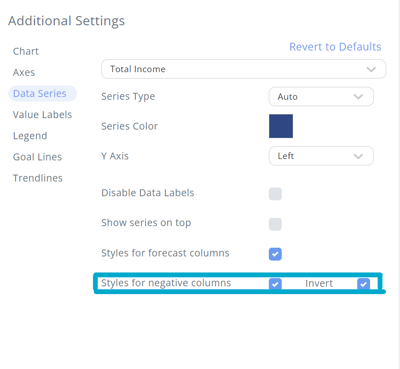
Task: Click the Series Color label
Action: click(129, 126)
